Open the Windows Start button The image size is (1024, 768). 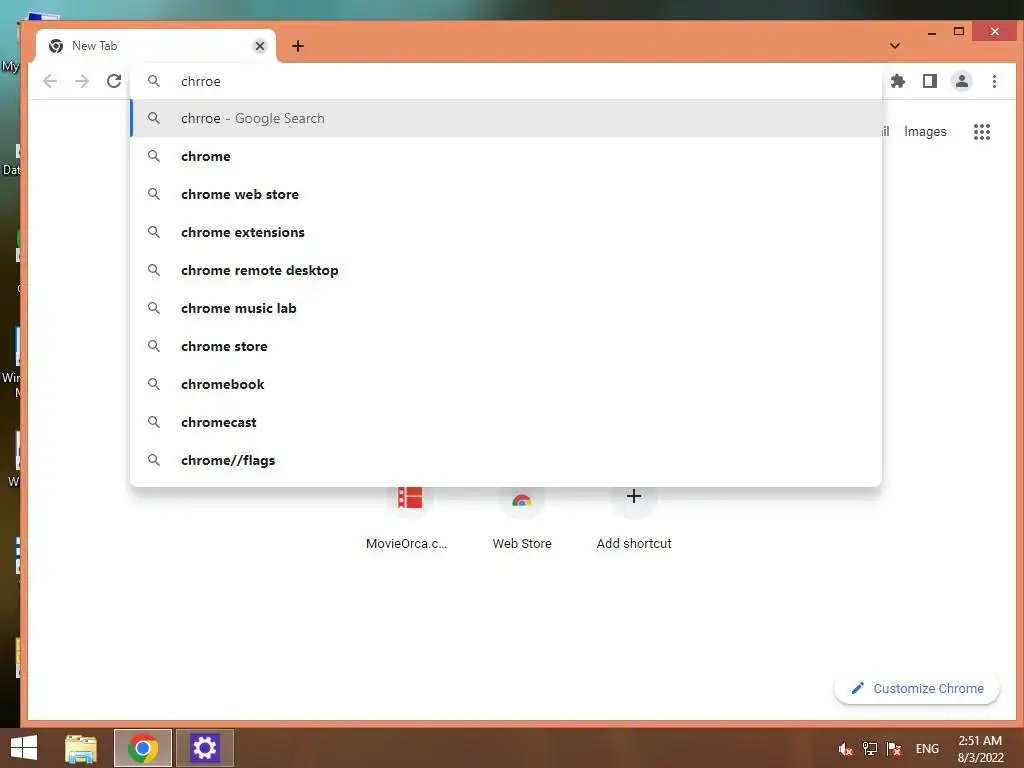[x=24, y=748]
